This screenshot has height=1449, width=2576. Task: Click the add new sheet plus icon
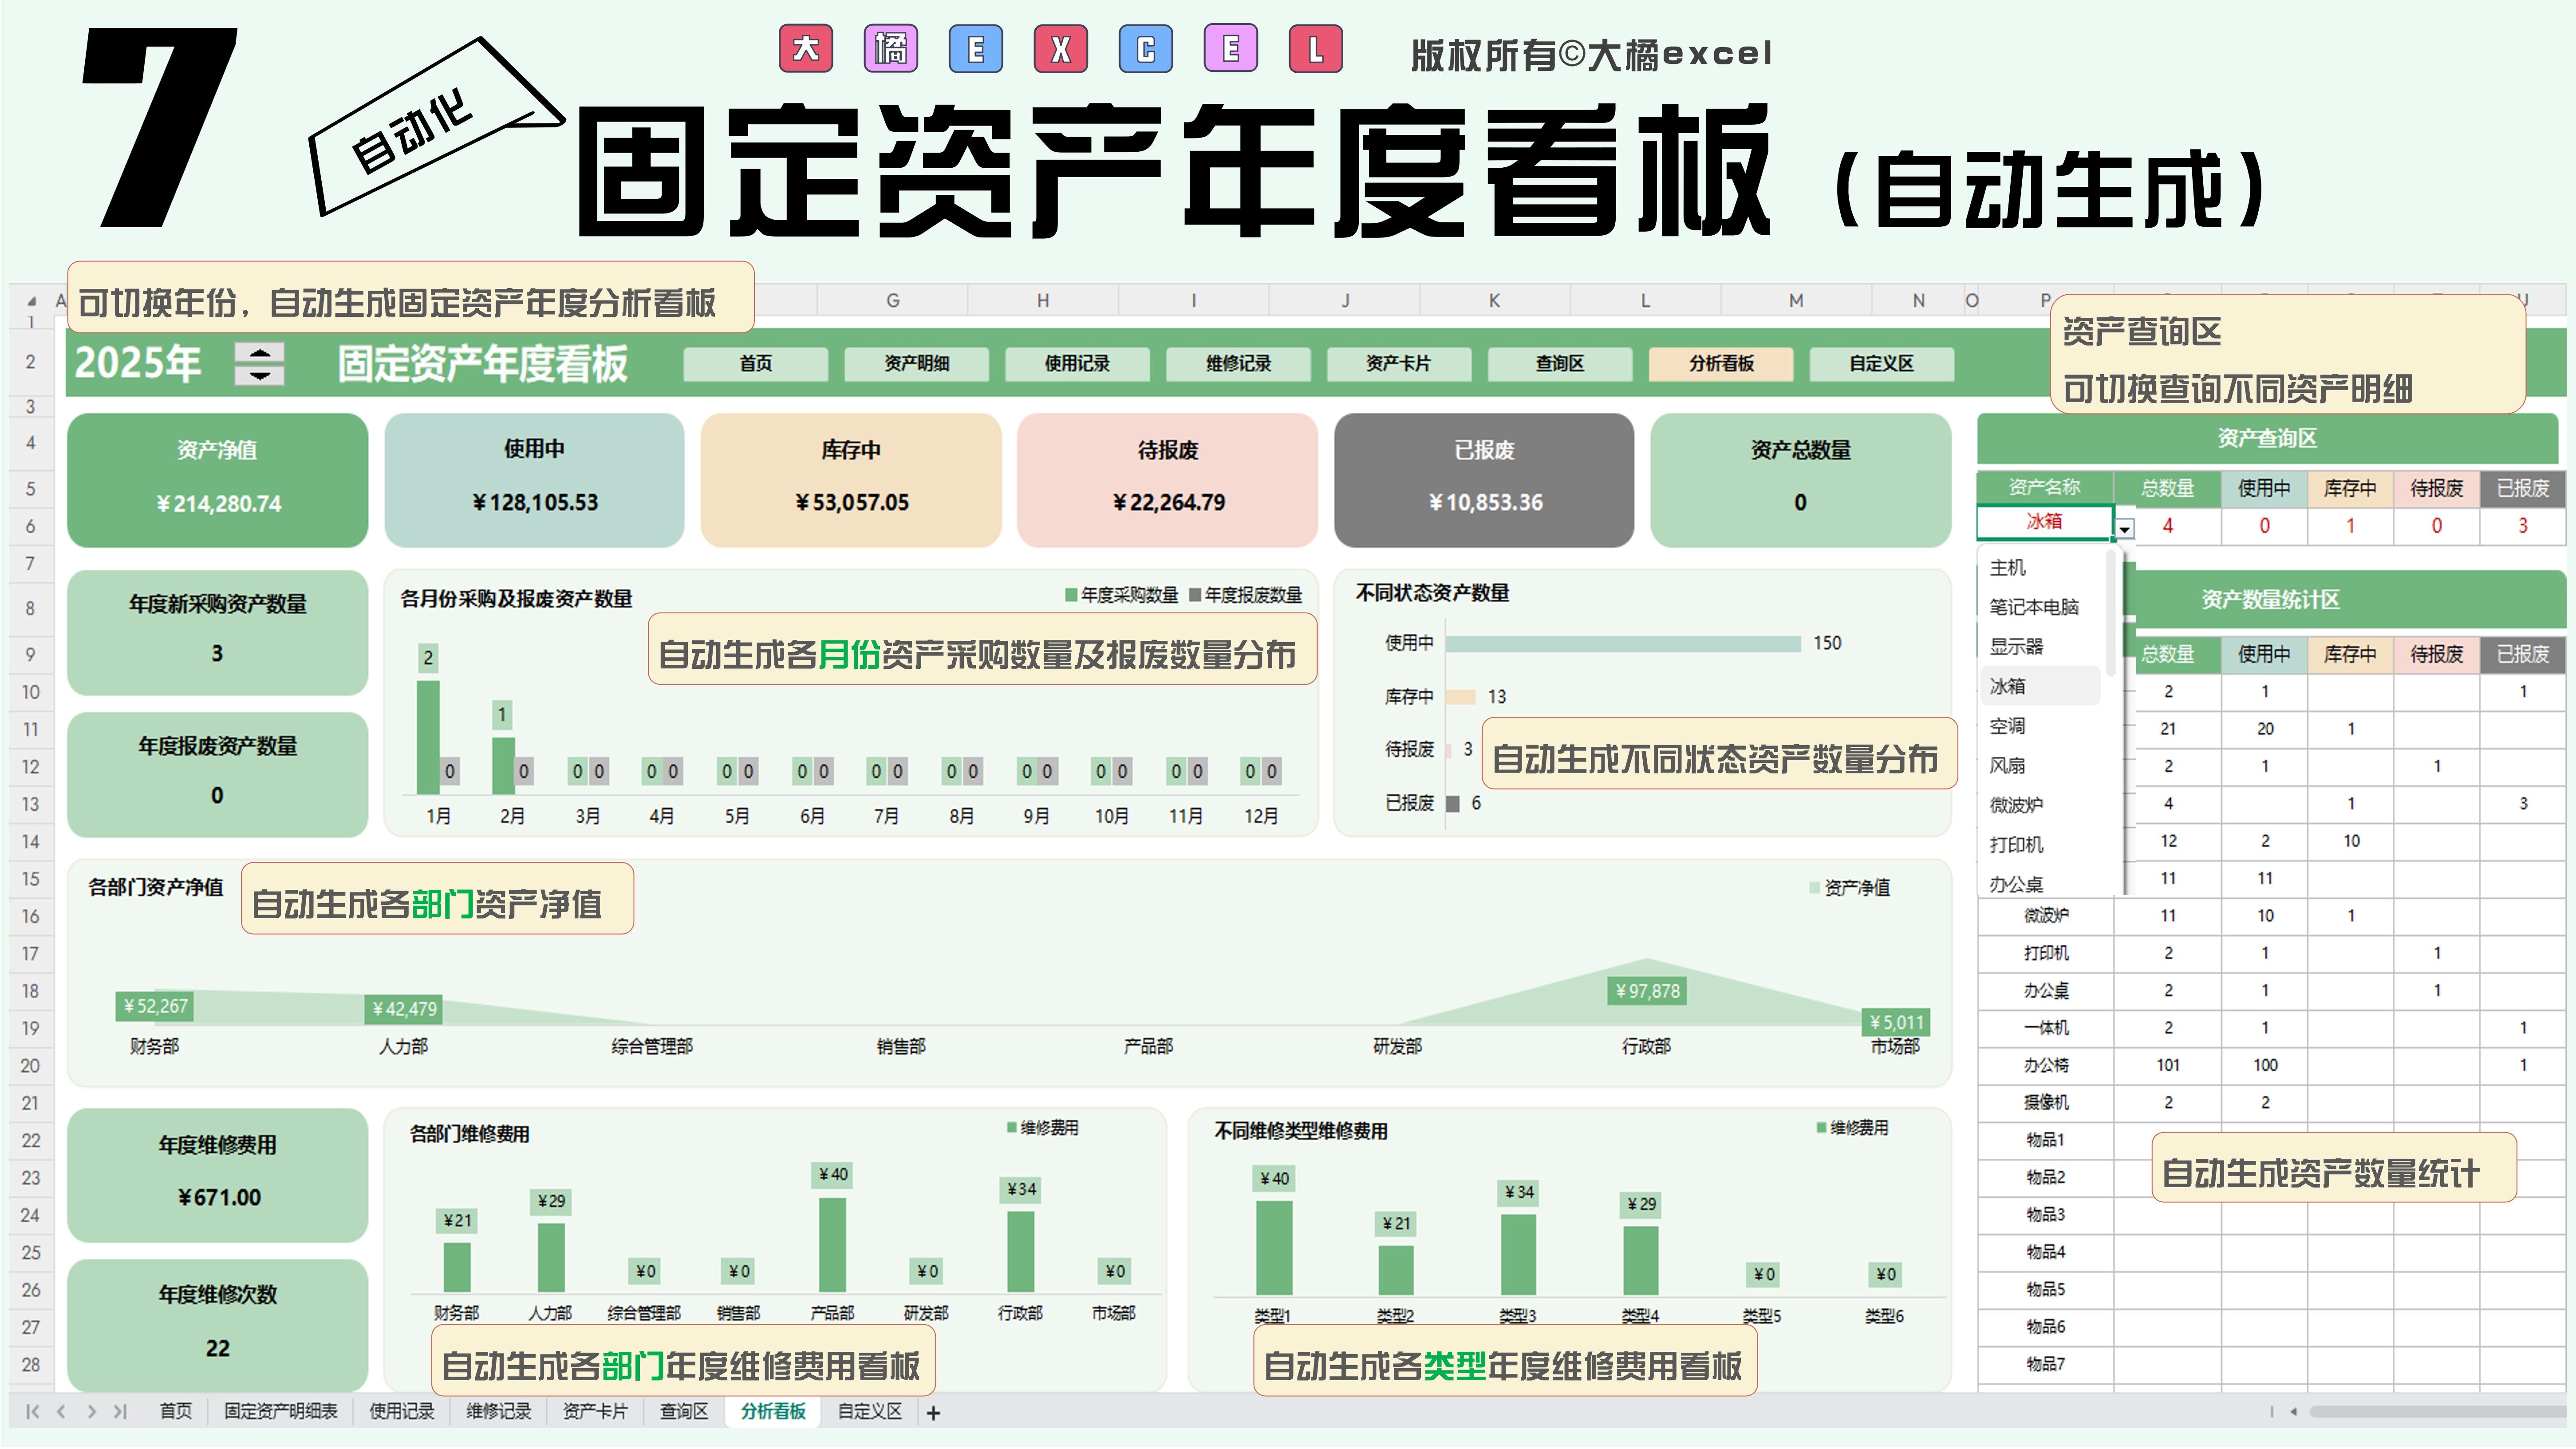tap(933, 1413)
